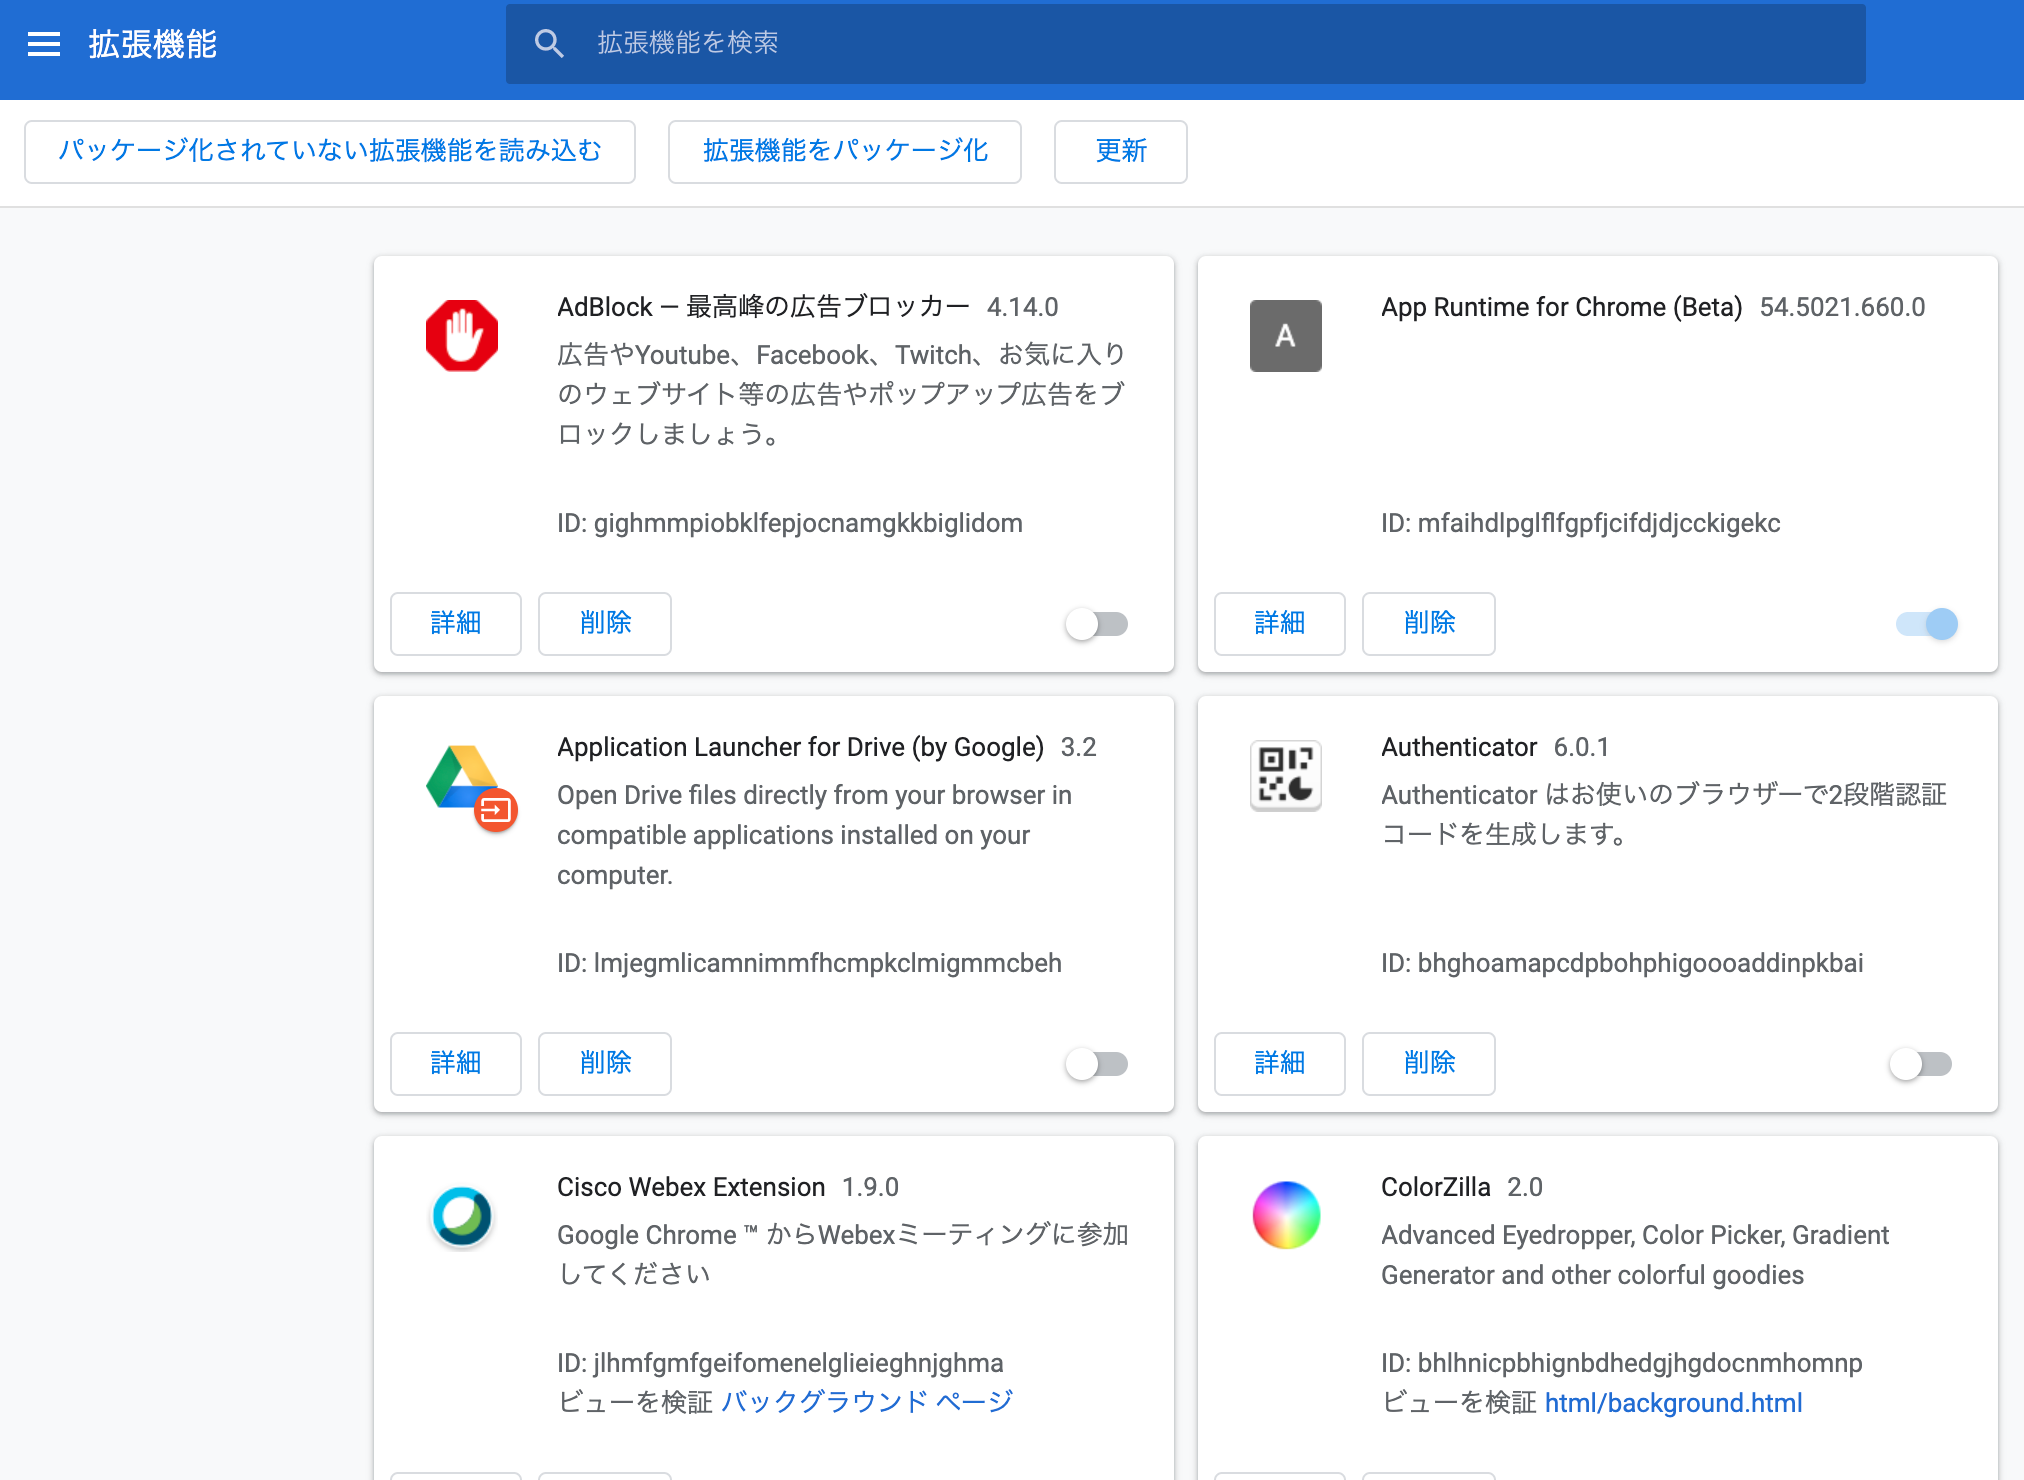Click the 更新 update button
Viewport: 2024px width, 1480px height.
pyautogui.click(x=1120, y=151)
